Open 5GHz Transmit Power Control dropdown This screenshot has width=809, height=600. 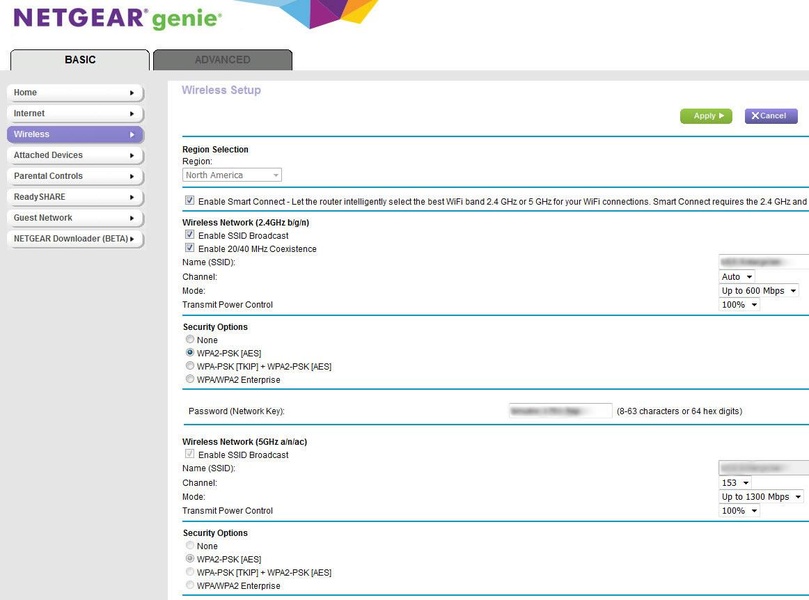tap(739, 511)
